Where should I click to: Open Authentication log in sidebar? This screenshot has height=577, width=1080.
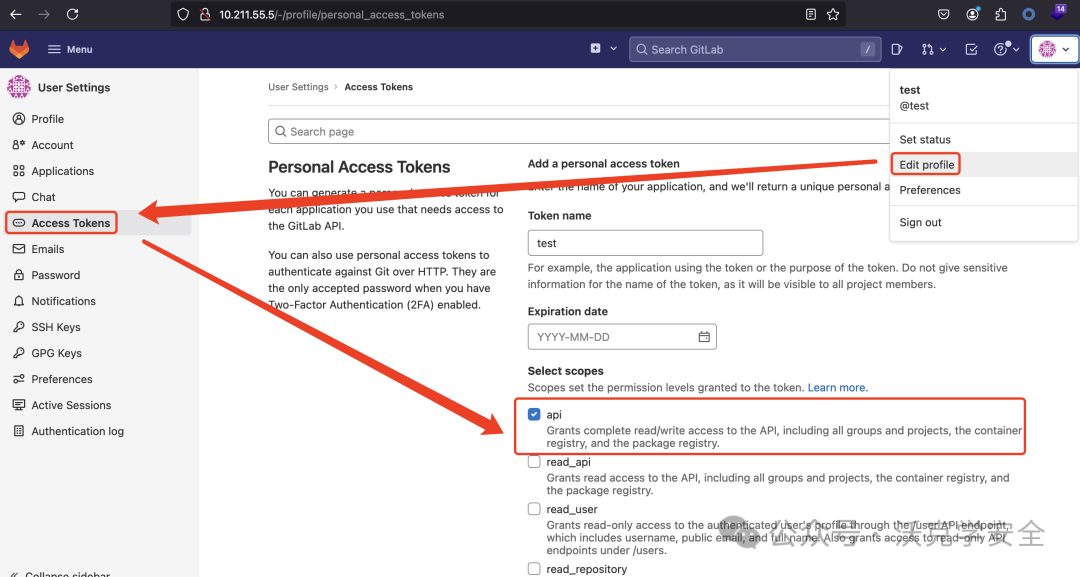77,431
